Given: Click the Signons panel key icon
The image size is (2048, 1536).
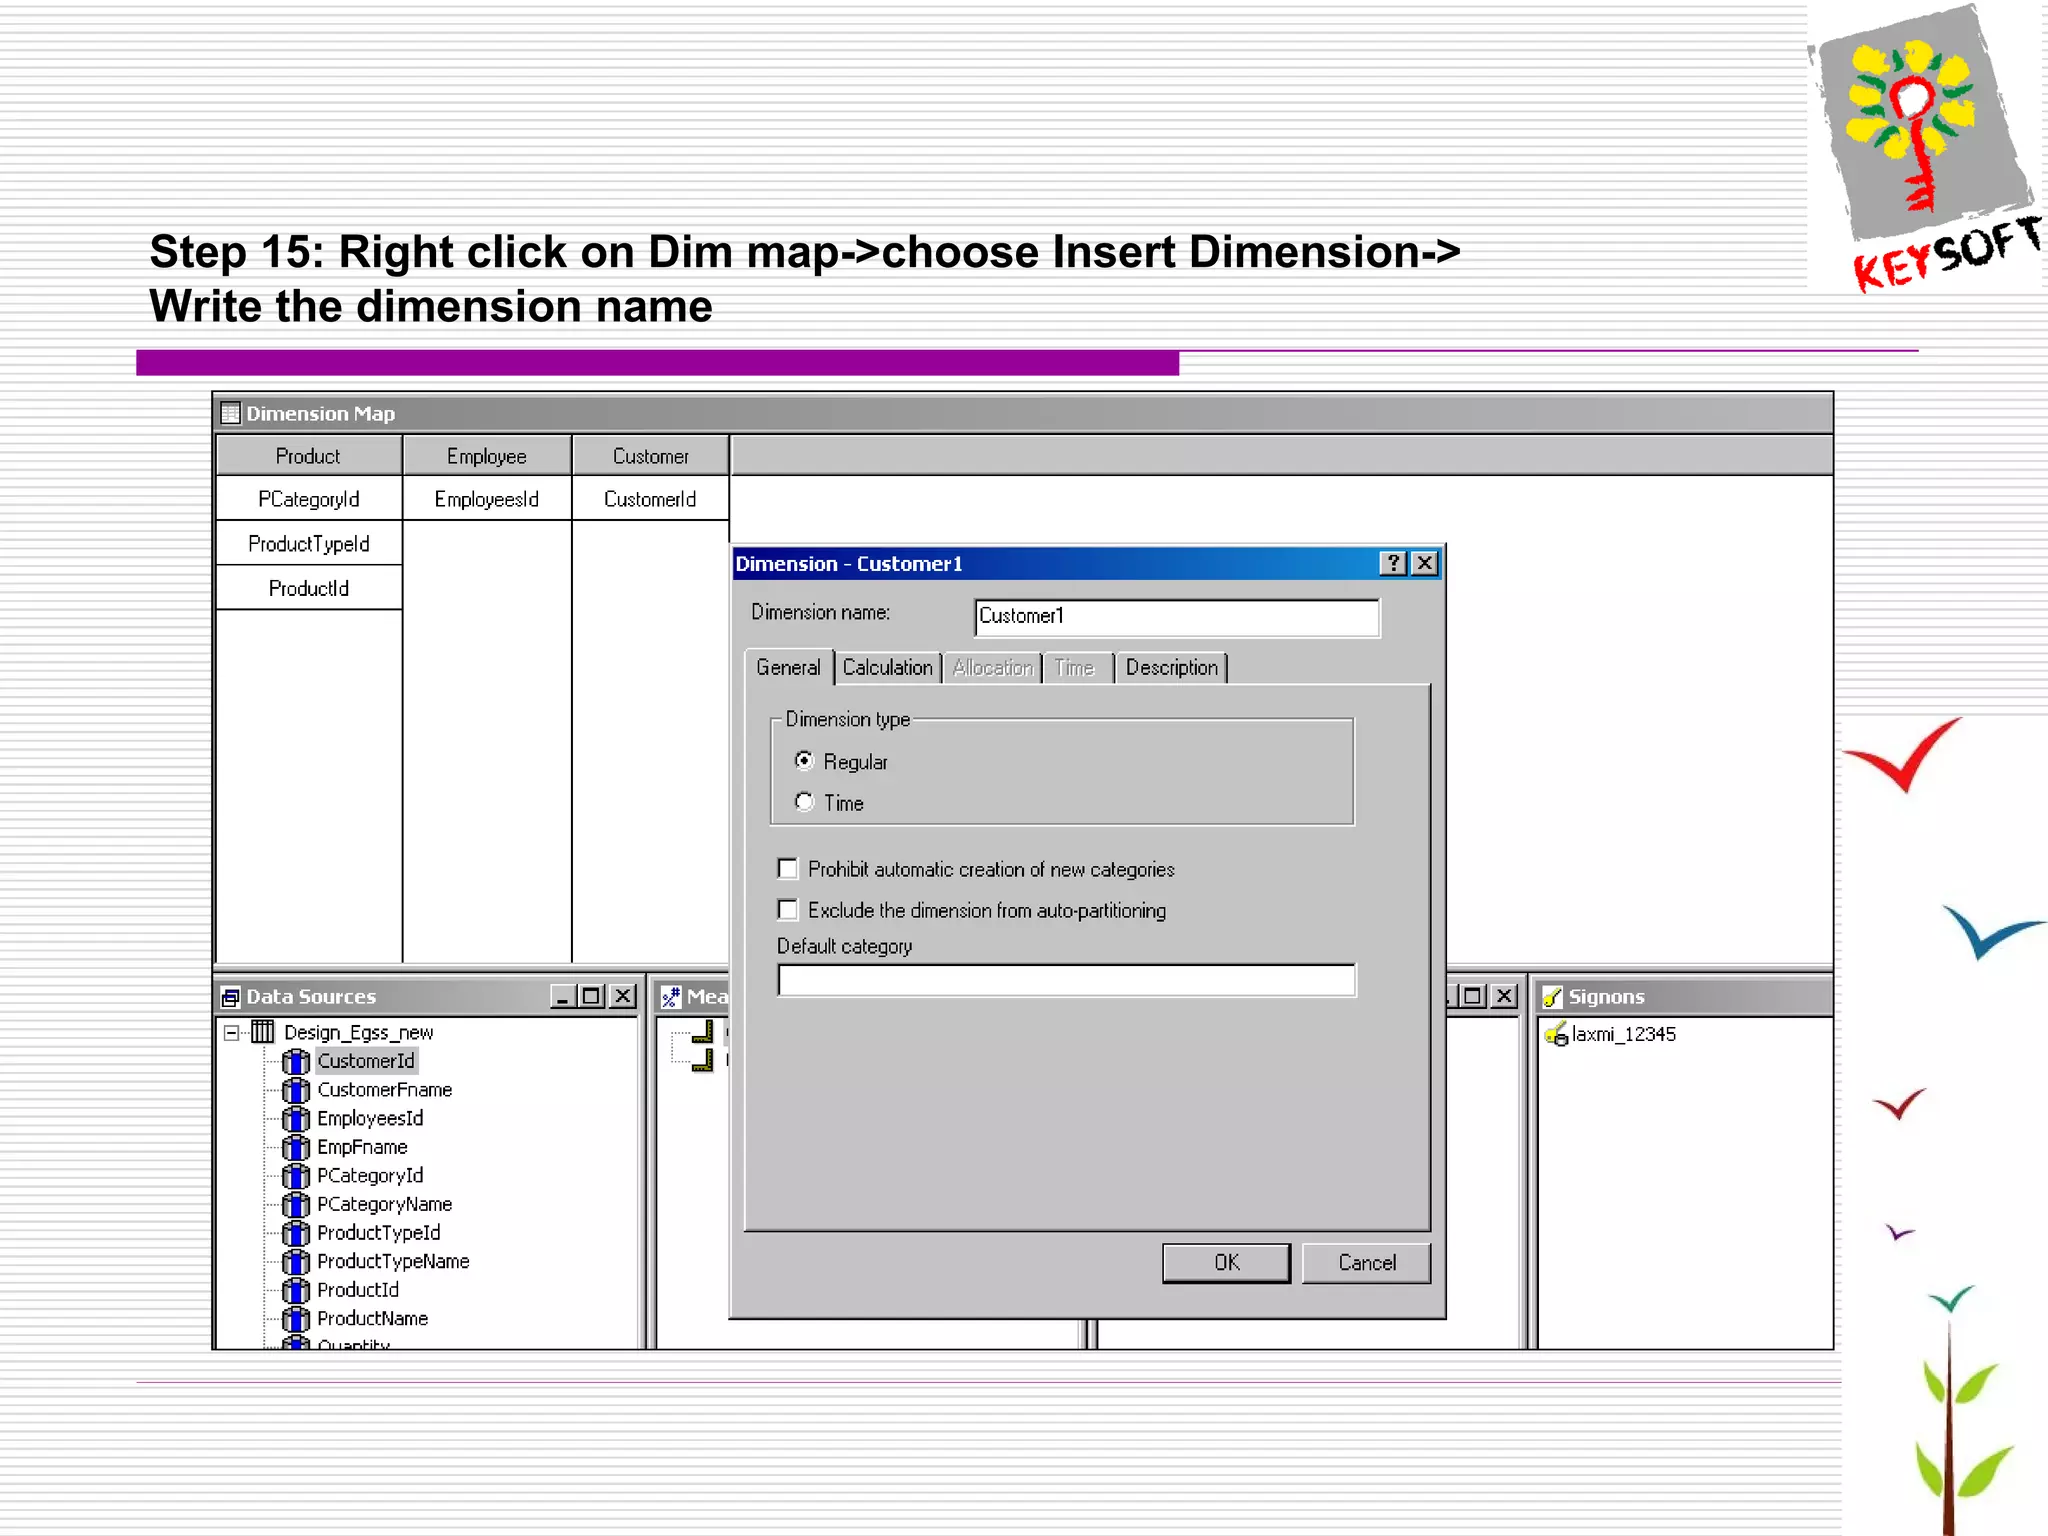Looking at the screenshot, I should pyautogui.click(x=1552, y=996).
